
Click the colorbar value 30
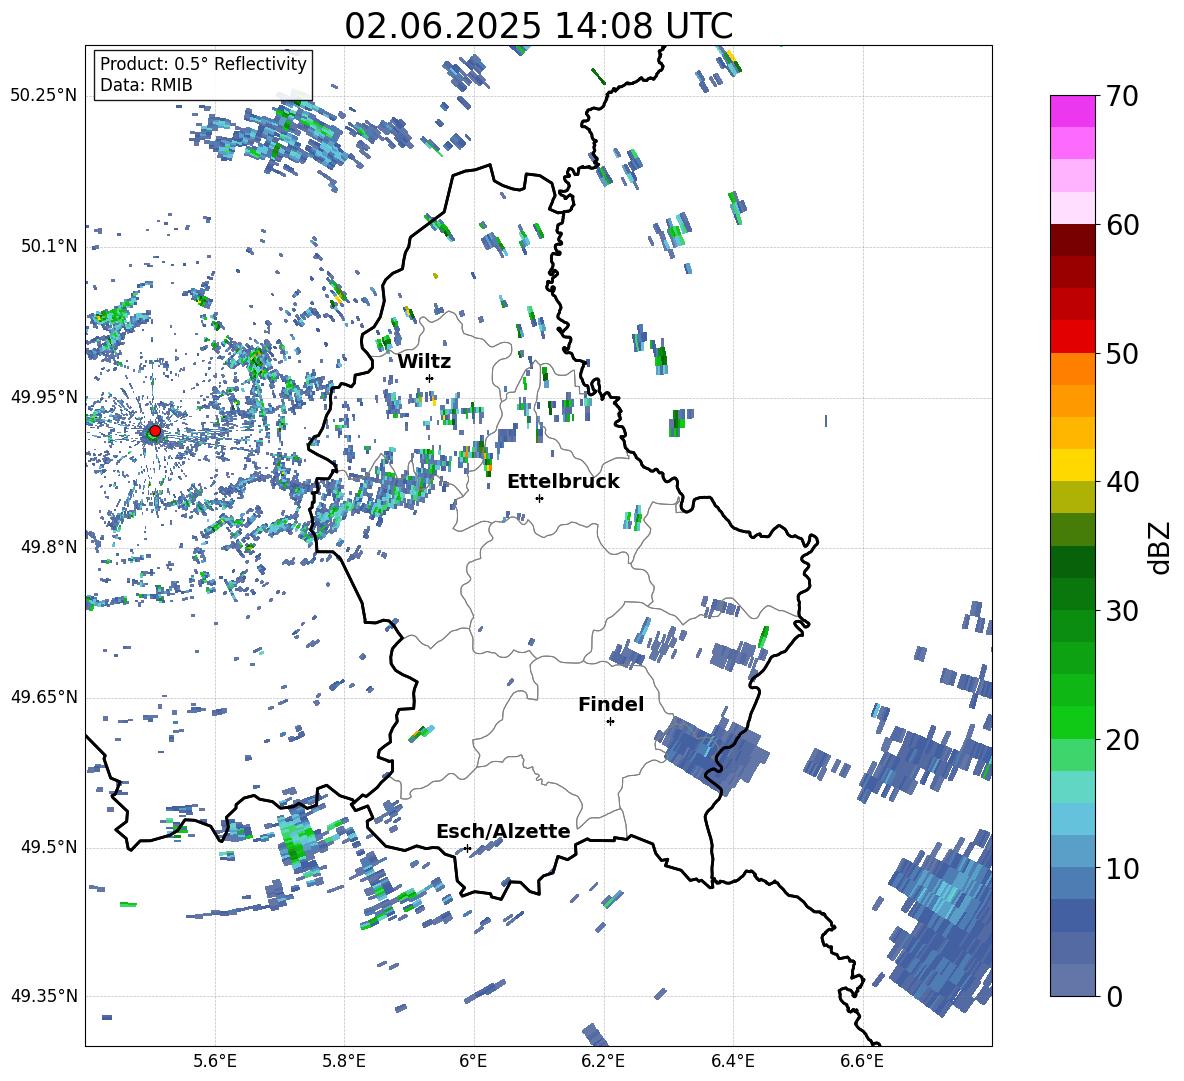pos(1122,611)
